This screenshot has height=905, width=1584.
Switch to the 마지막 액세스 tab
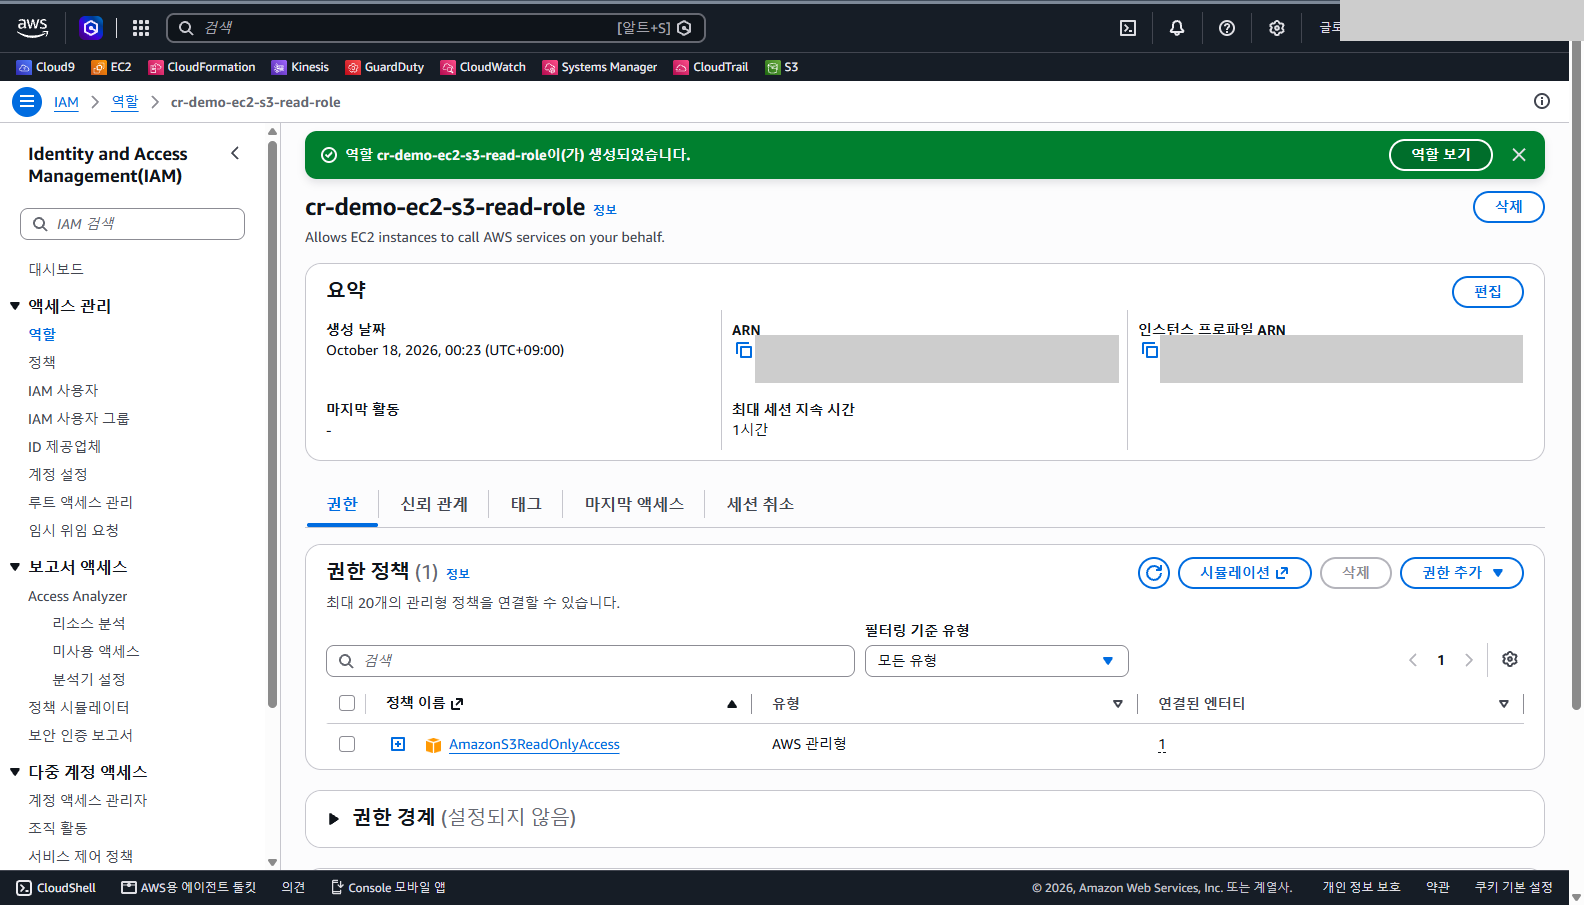(634, 504)
